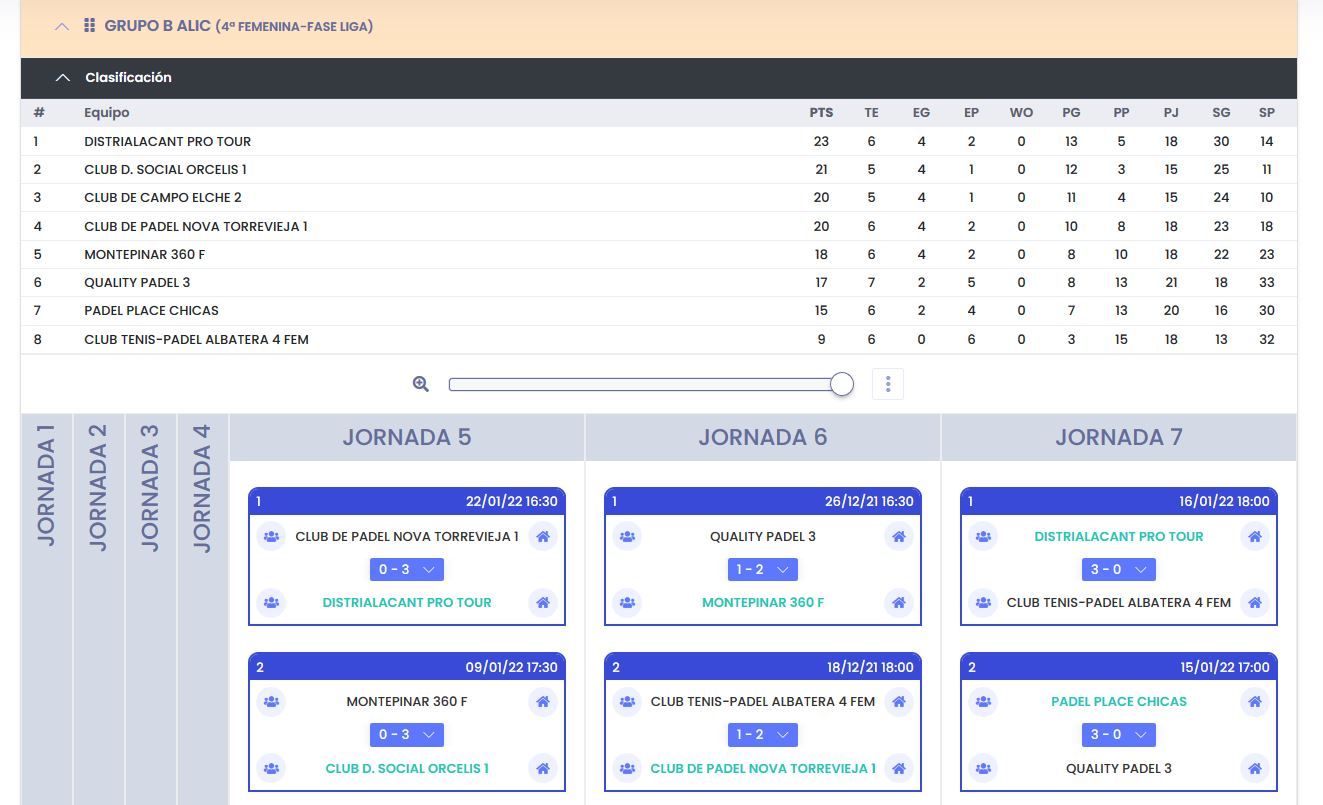Image resolution: width=1323 pixels, height=805 pixels.
Task: Click team icon beside PADEL PLACE CHICAS in Jornada 7
Action: [x=983, y=702]
